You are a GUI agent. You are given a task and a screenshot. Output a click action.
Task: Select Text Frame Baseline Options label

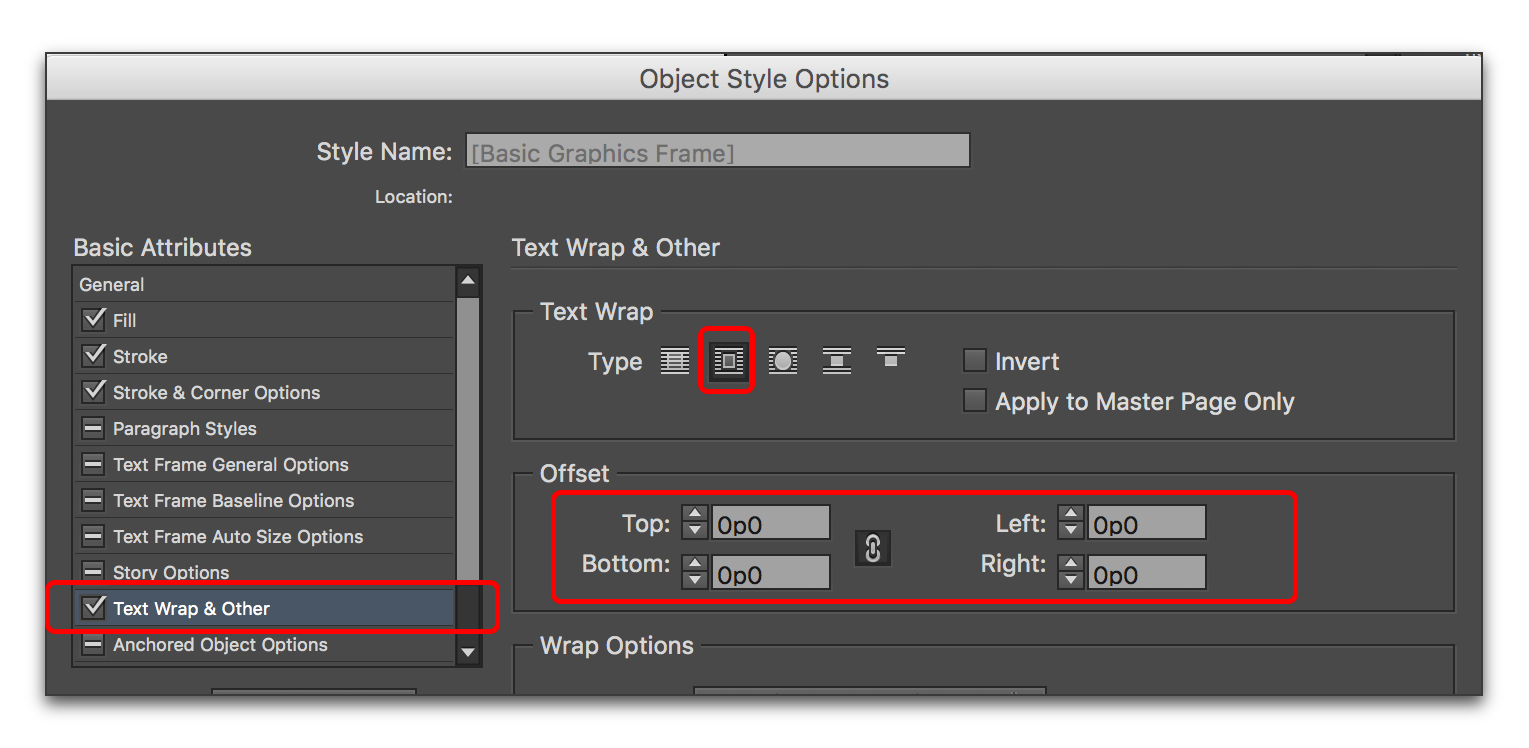pyautogui.click(x=233, y=501)
